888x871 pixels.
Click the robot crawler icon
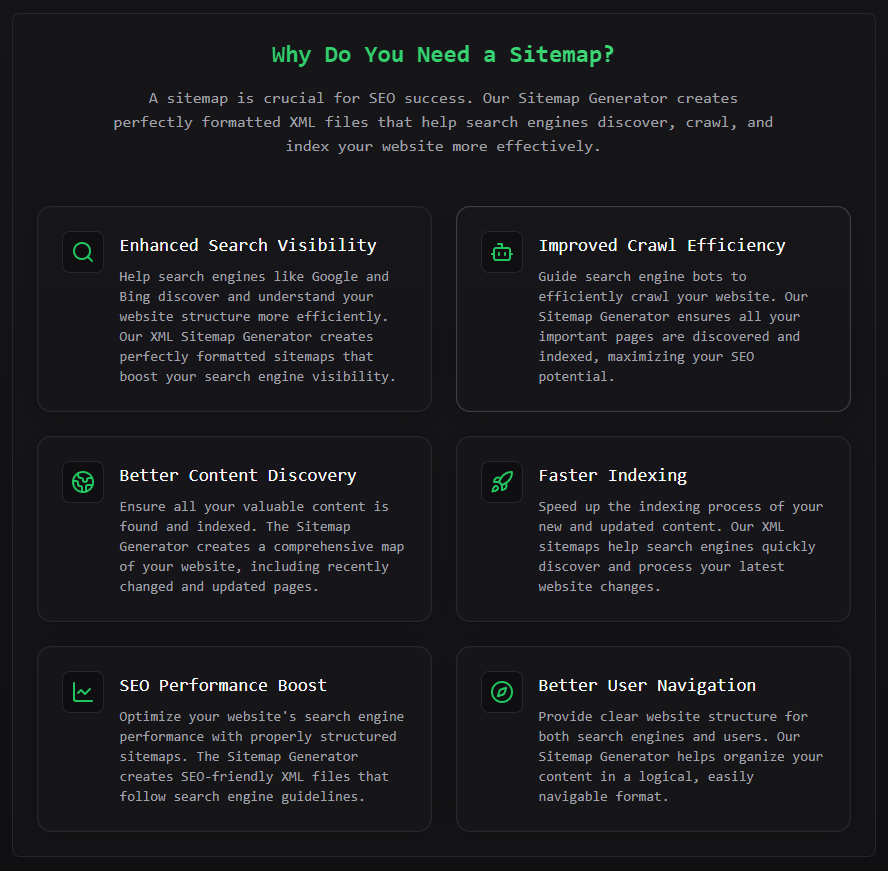[x=502, y=252]
